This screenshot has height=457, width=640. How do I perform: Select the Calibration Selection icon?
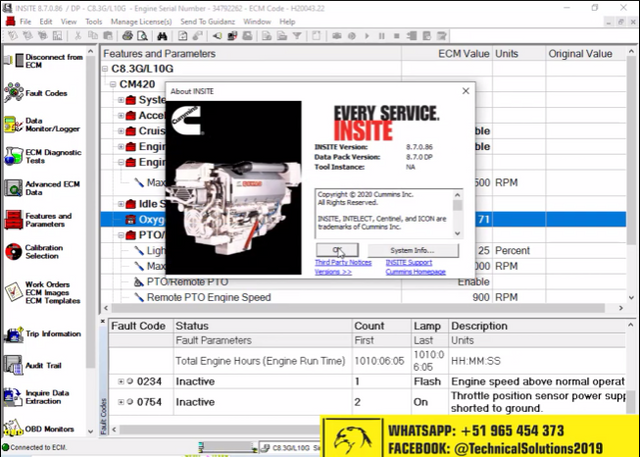coord(13,253)
